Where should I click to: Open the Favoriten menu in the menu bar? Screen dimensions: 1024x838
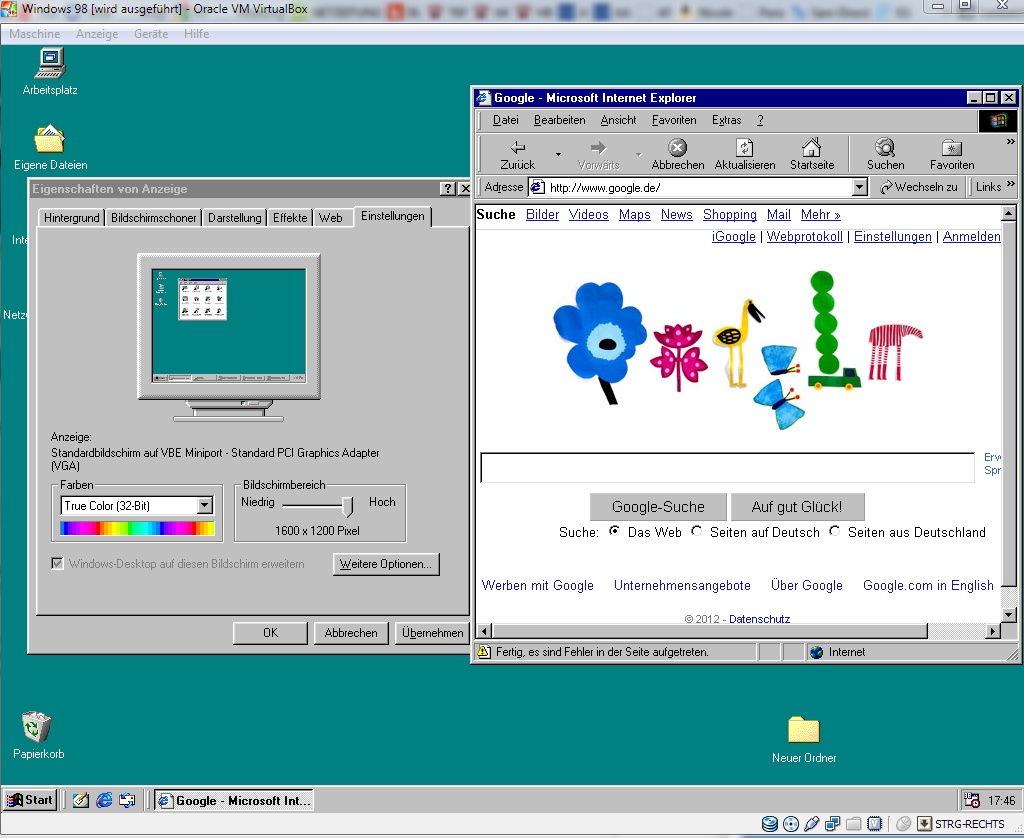[x=674, y=120]
